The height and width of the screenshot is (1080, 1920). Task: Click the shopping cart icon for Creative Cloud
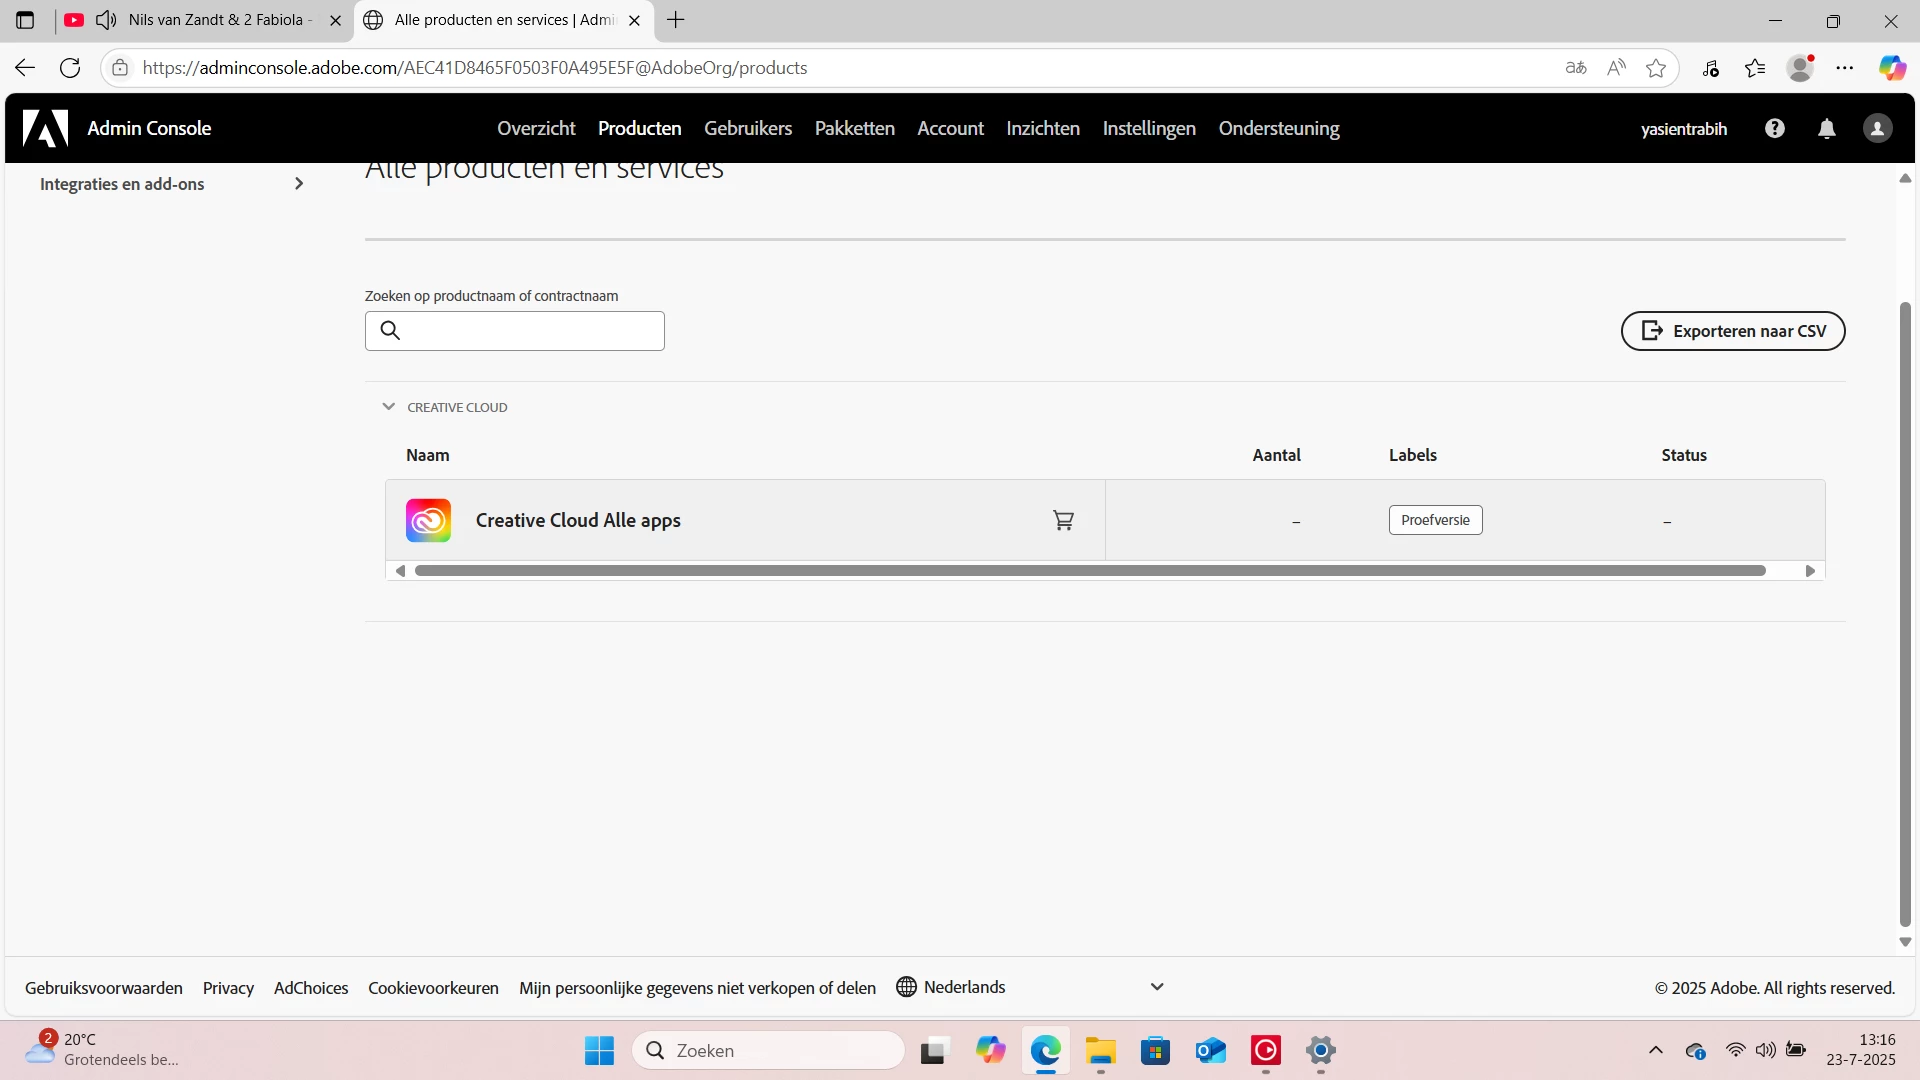pos(1063,520)
